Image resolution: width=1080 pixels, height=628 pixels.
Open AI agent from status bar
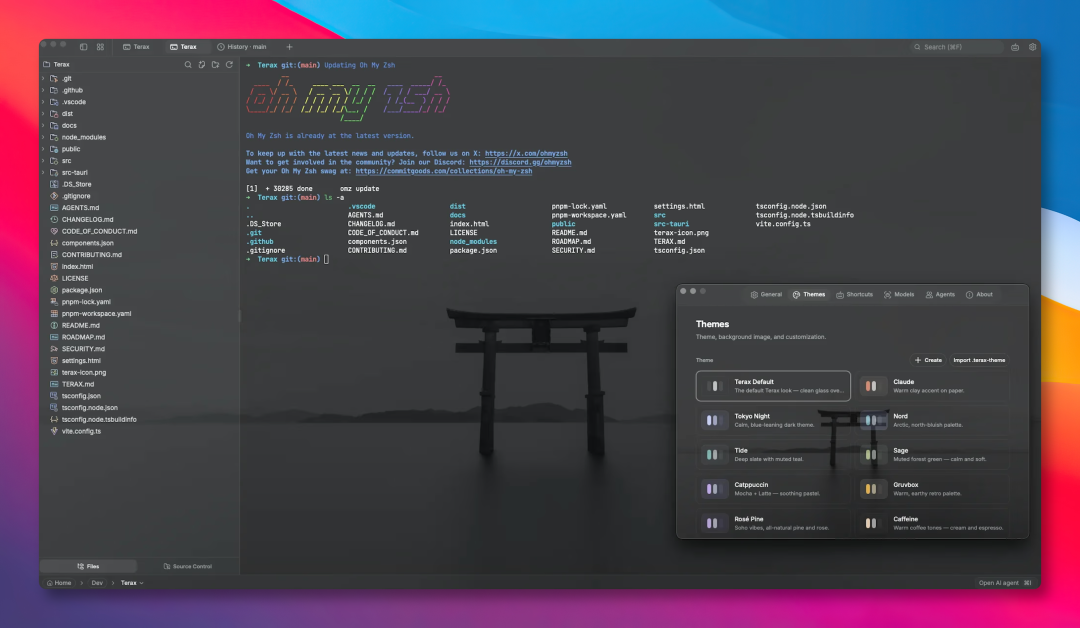point(1005,583)
